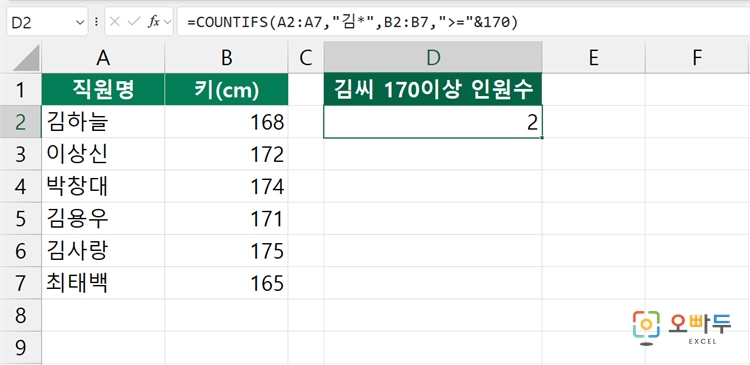Click the height value 171

click(226, 219)
